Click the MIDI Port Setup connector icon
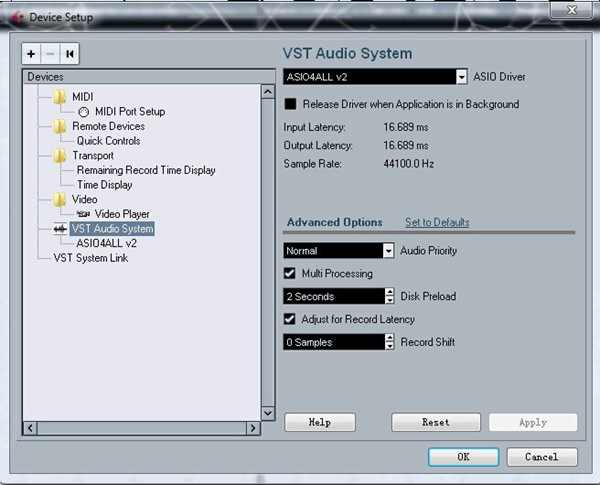Image resolution: width=600 pixels, height=485 pixels. tap(83, 112)
